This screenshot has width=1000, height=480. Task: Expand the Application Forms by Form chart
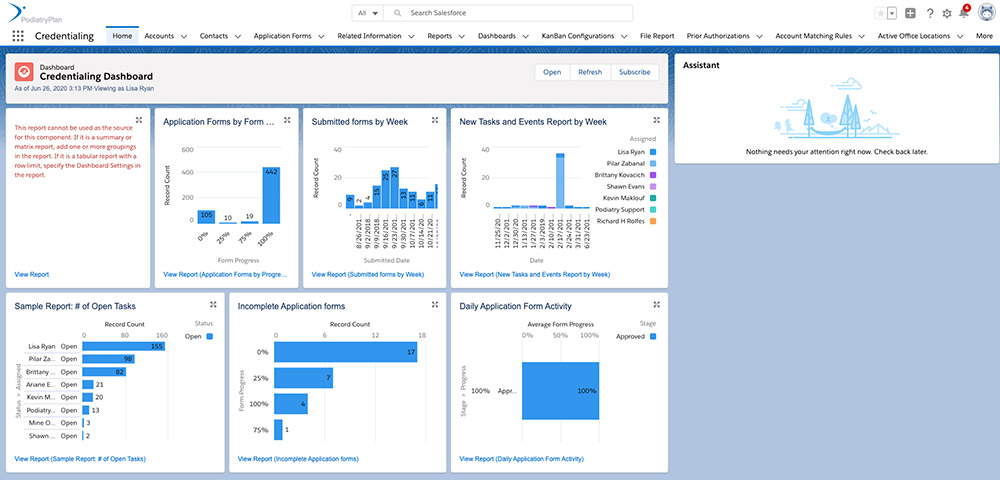(287, 120)
